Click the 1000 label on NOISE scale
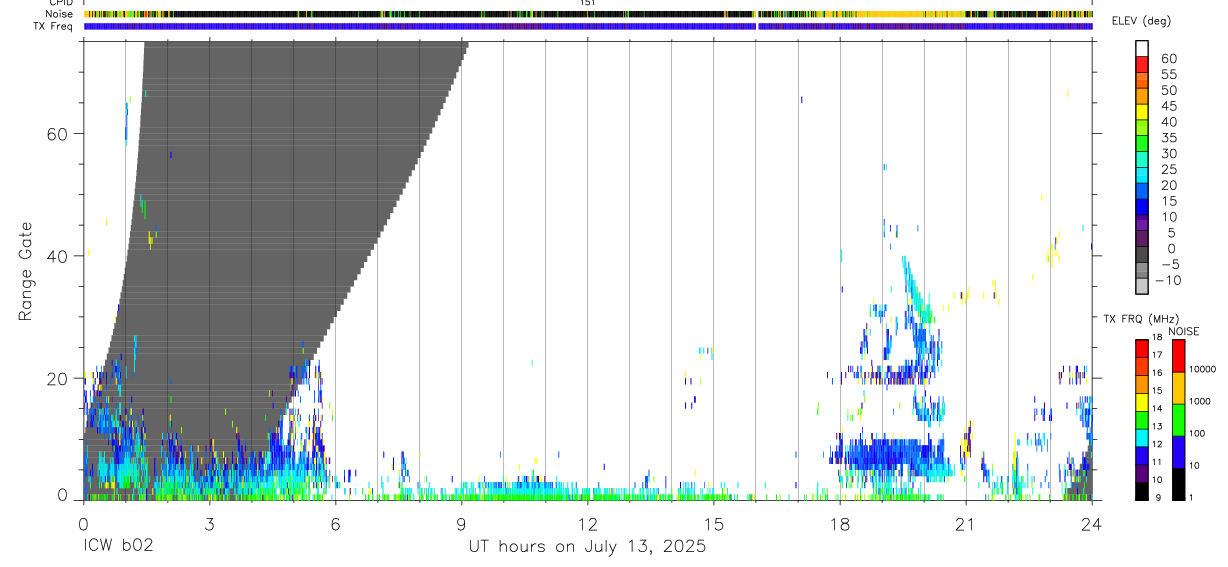 (1201, 401)
